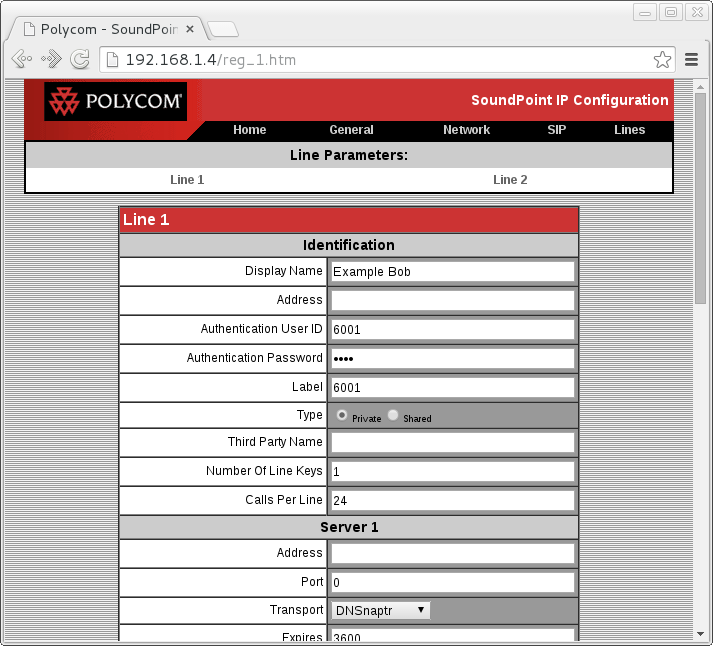Open the Lines navigation menu
Screen dimensions: 713x646
tap(629, 130)
